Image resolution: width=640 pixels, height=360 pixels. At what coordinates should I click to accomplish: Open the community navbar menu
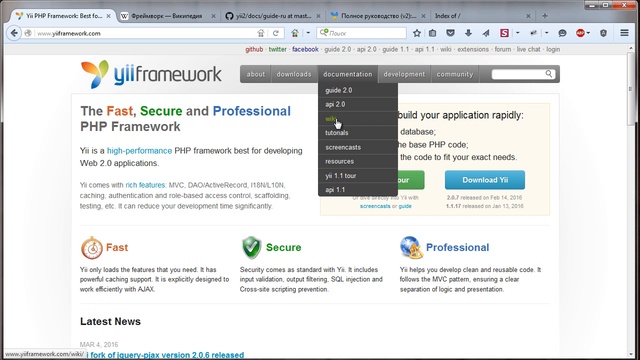[455, 74]
